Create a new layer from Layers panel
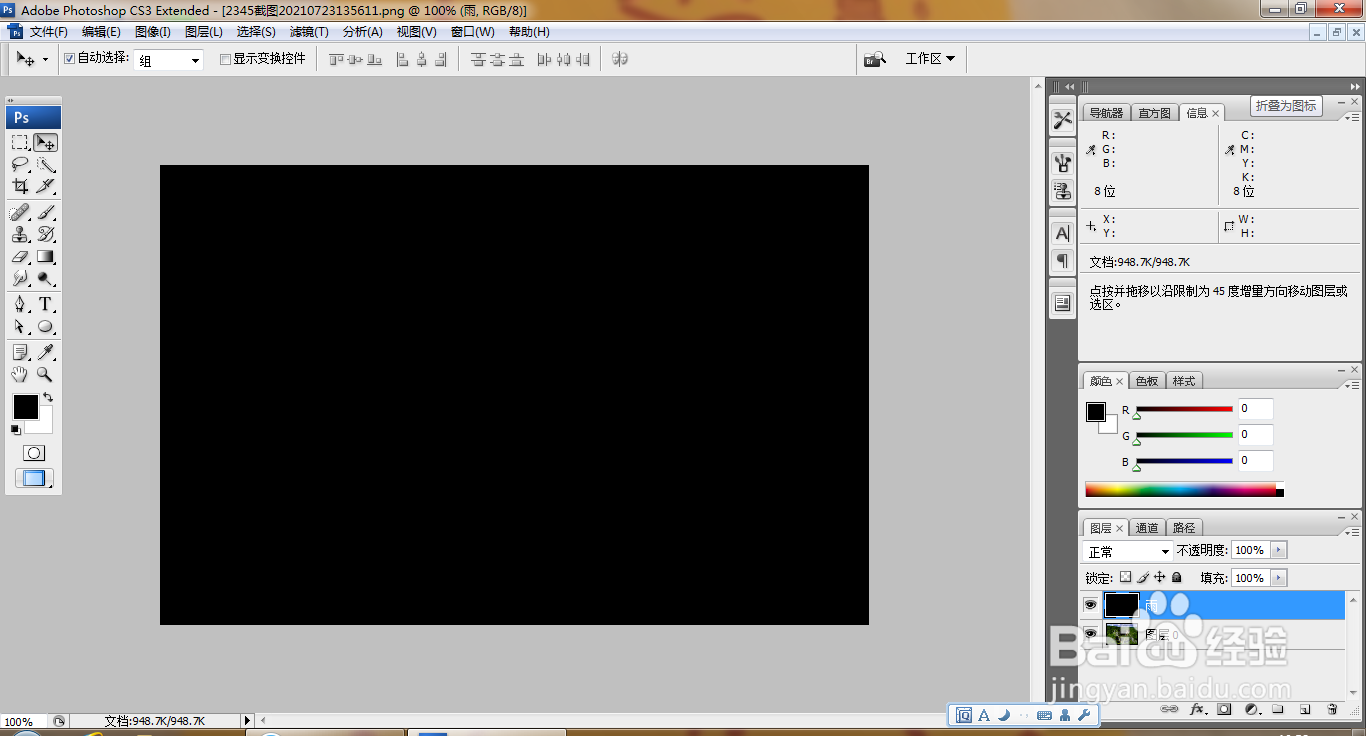1366x736 pixels. 1305,709
